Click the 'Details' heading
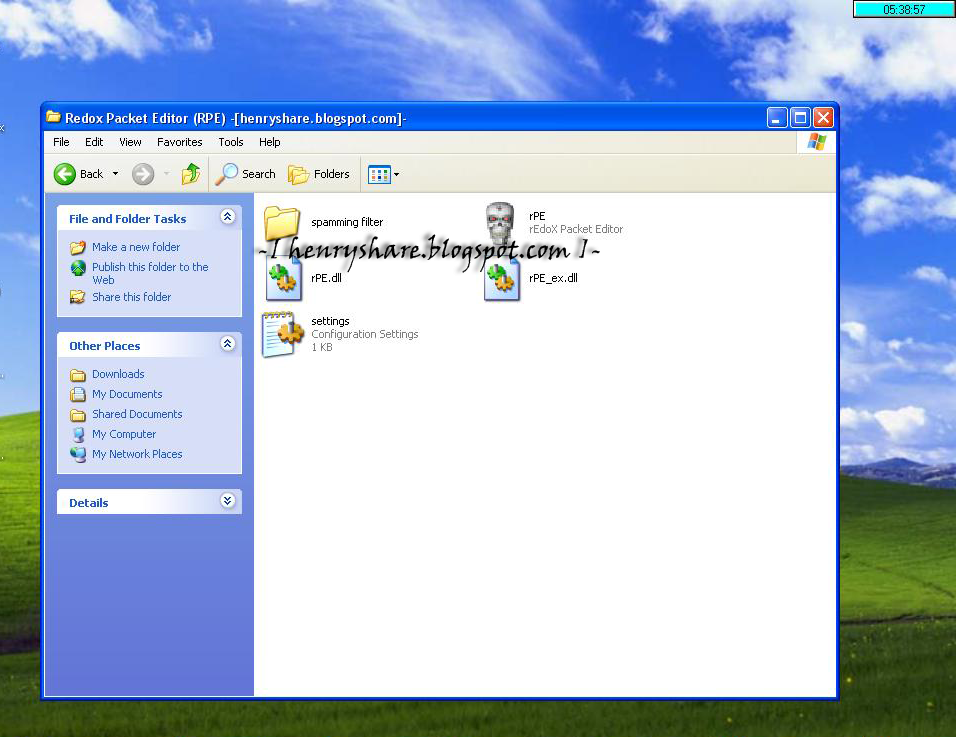 [x=88, y=503]
